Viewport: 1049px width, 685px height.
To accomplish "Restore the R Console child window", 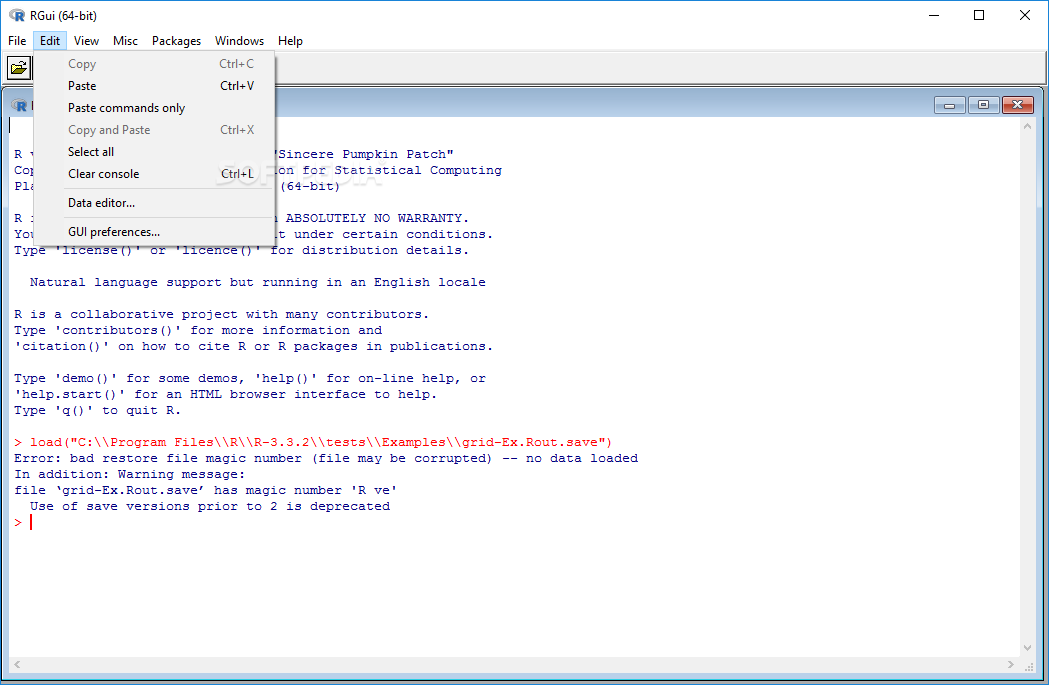I will [x=983, y=105].
